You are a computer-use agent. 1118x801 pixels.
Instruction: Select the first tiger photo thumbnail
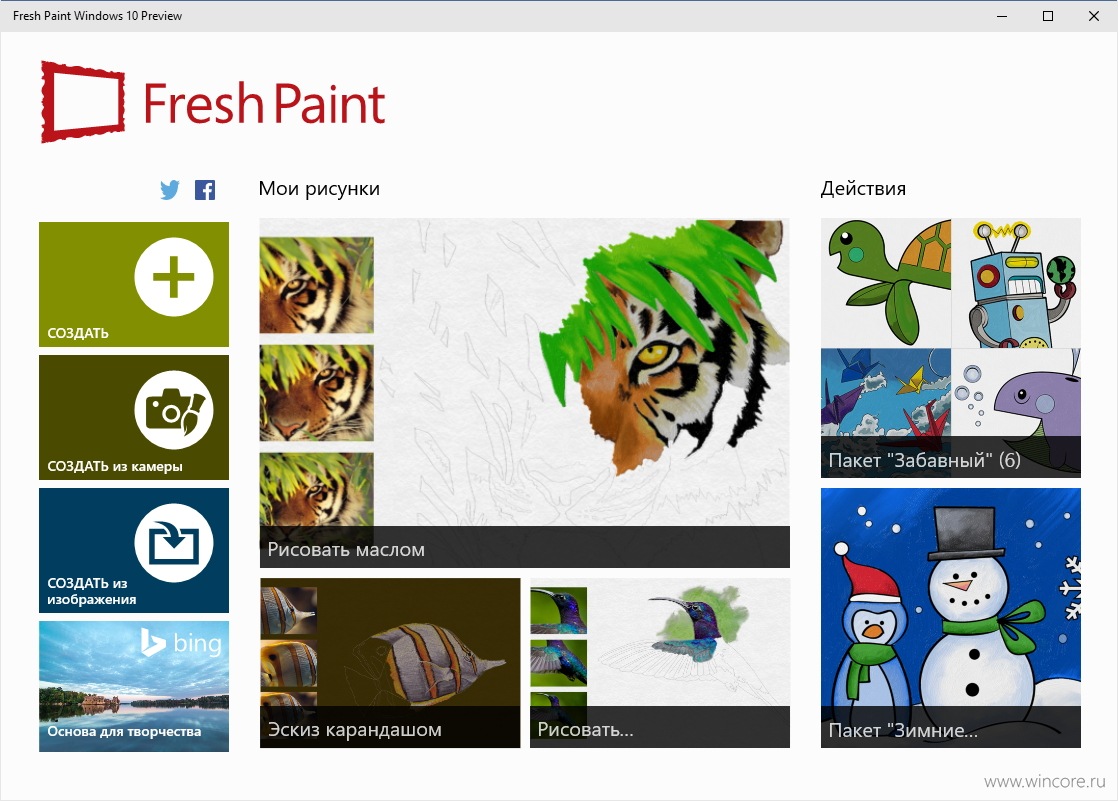click(x=317, y=285)
